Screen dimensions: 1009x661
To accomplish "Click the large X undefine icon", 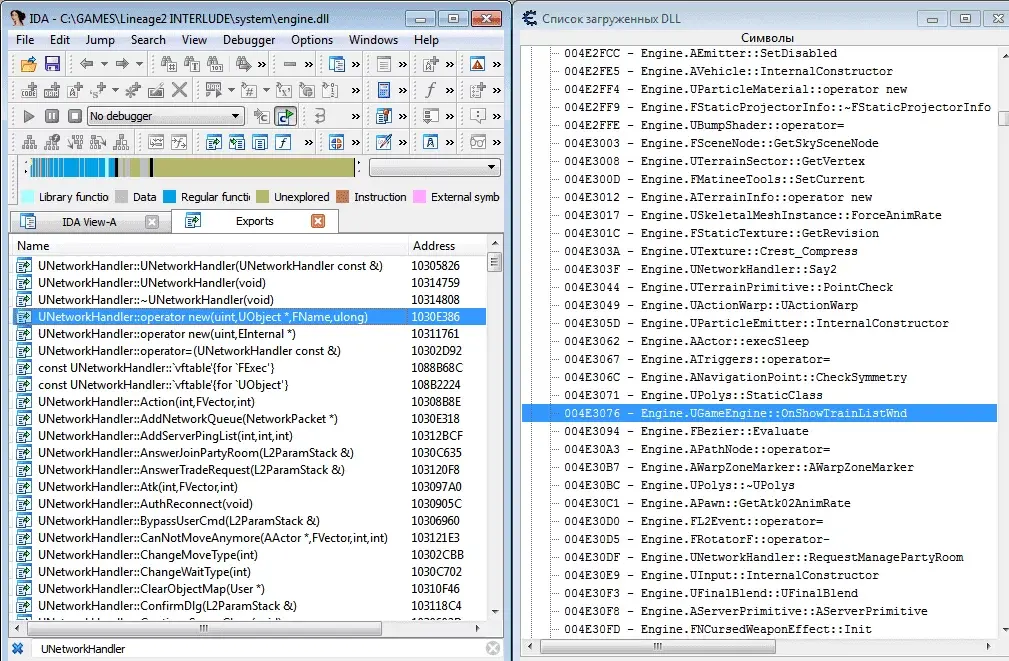I will [x=180, y=90].
